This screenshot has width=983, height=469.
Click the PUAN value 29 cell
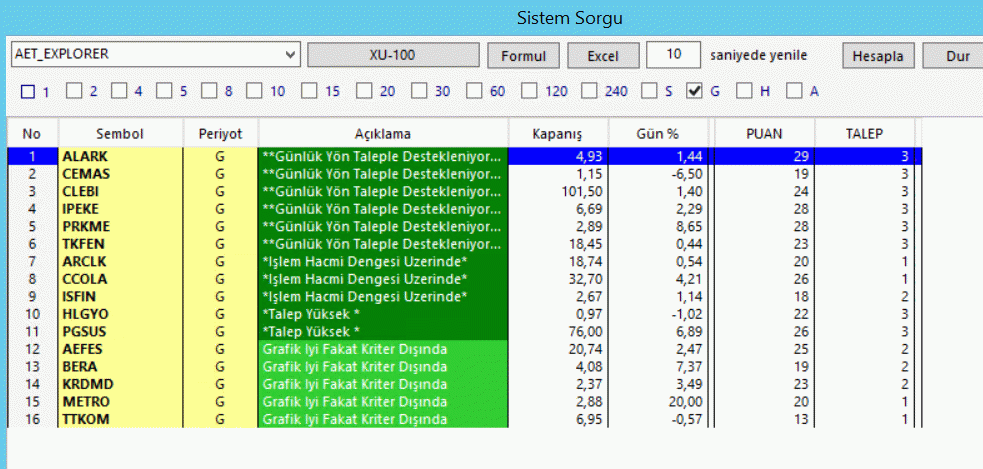[x=764, y=156]
